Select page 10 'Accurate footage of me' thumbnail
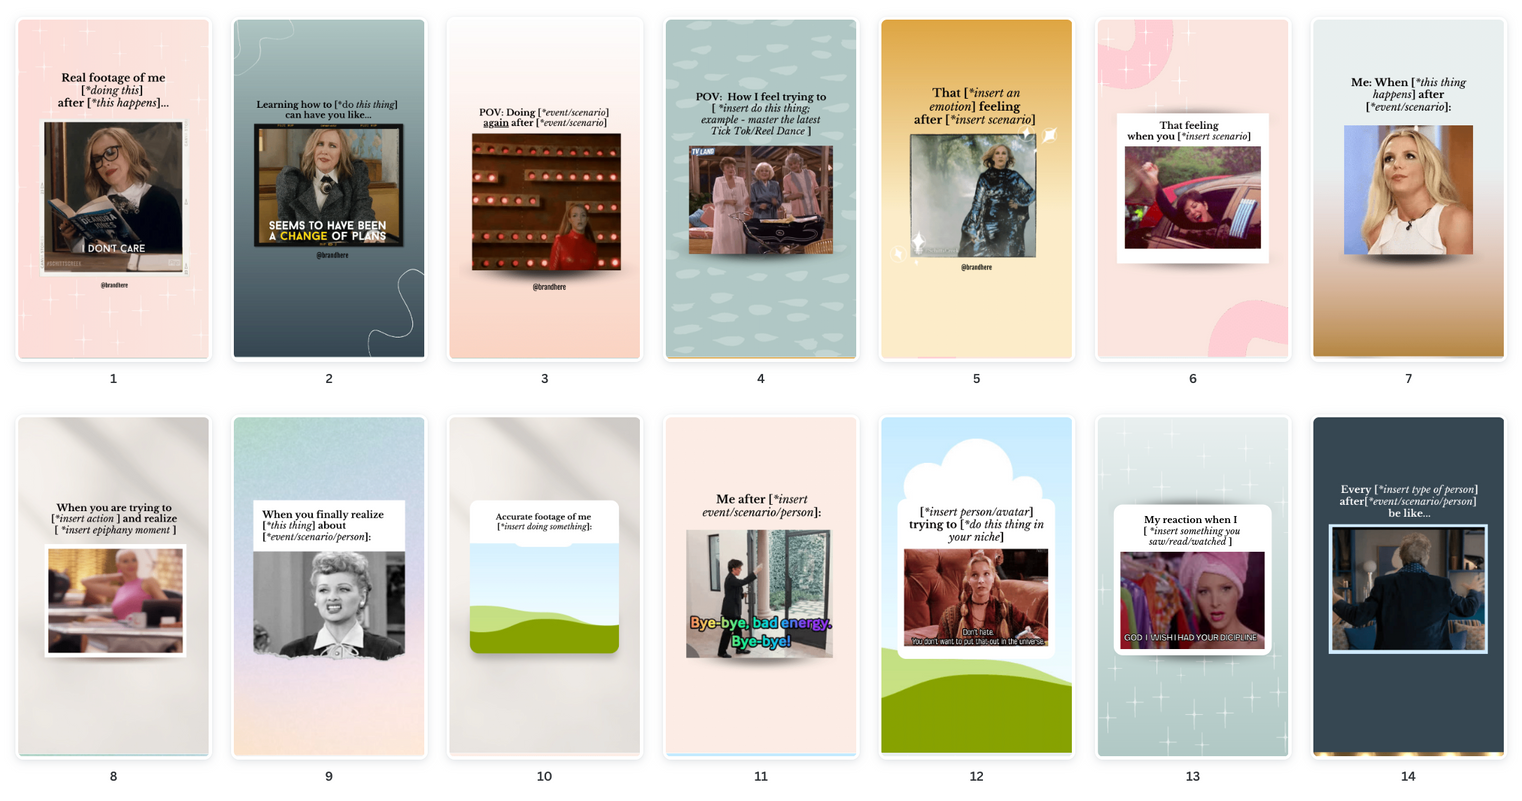 (545, 587)
